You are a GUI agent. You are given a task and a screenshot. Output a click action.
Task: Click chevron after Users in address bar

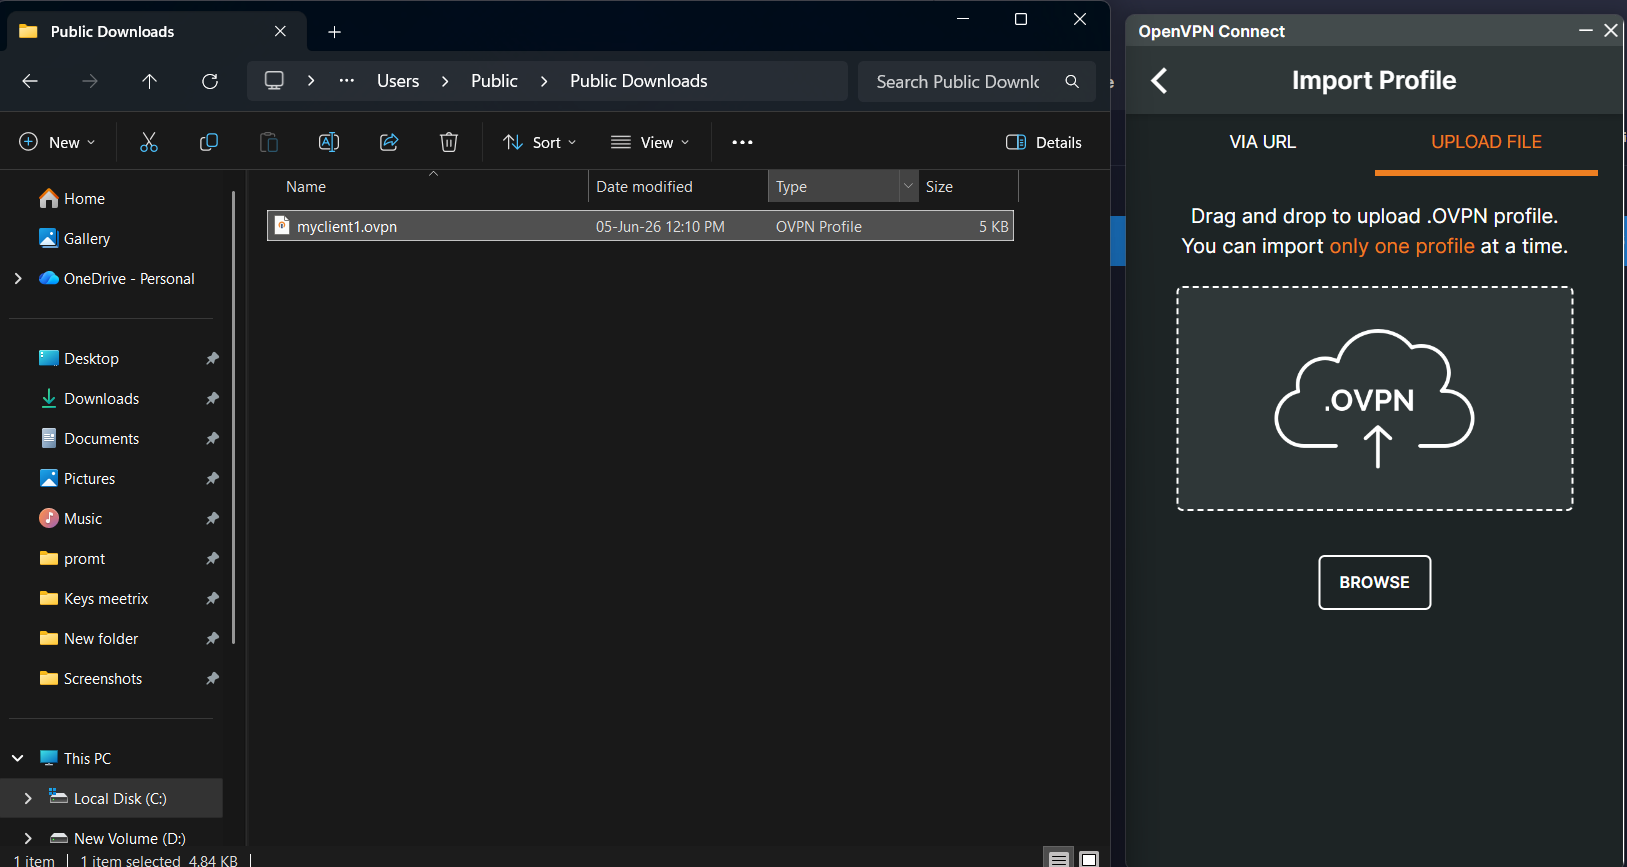445,81
